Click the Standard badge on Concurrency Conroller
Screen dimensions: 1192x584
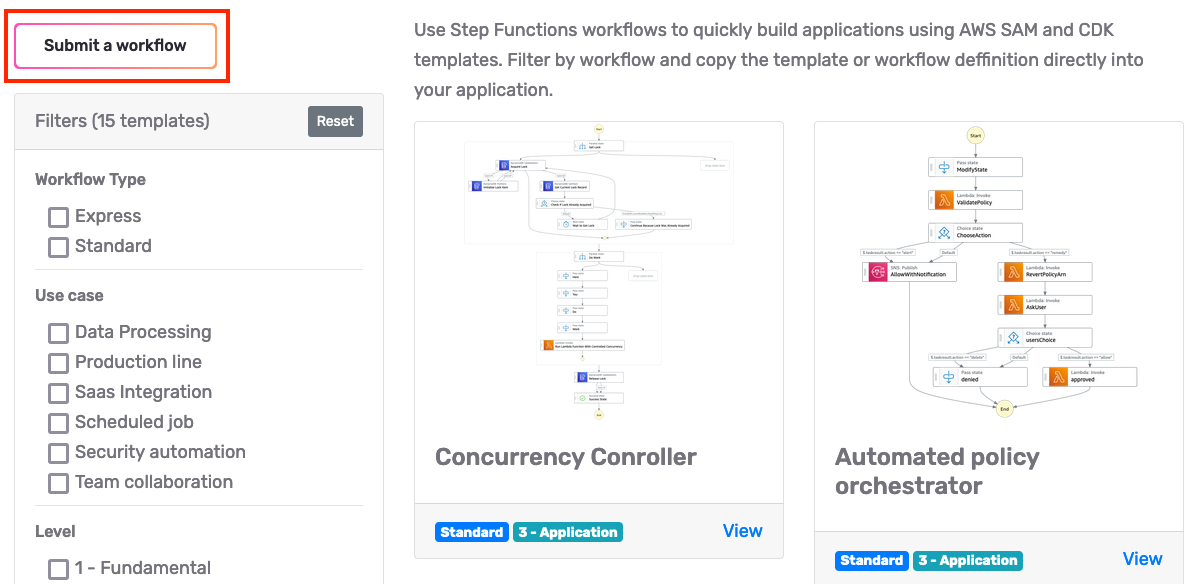point(471,532)
